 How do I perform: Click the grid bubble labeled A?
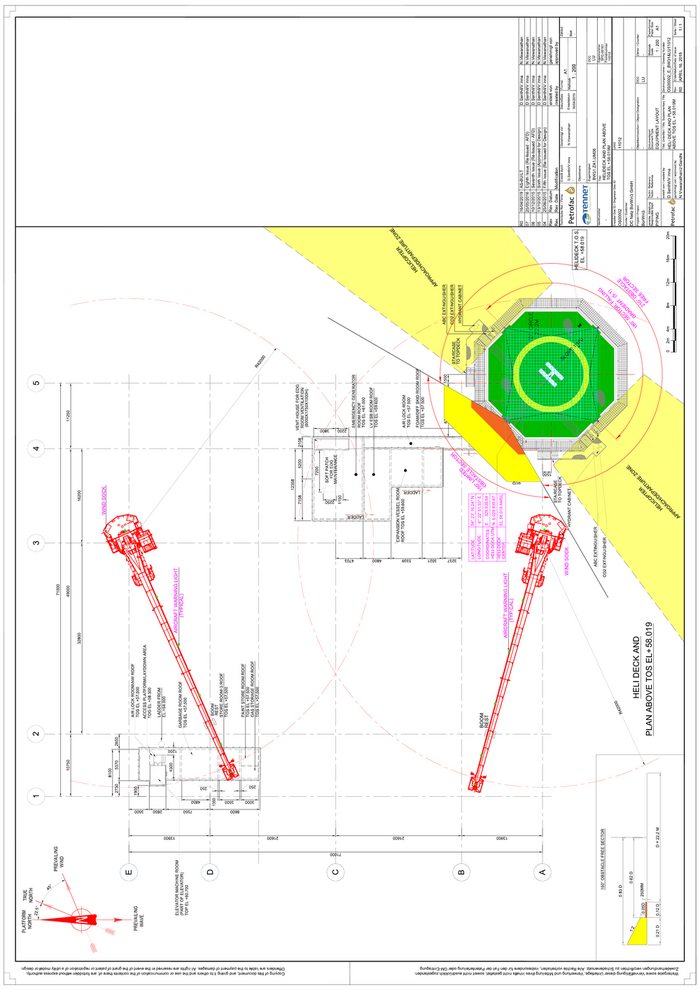[x=543, y=871]
